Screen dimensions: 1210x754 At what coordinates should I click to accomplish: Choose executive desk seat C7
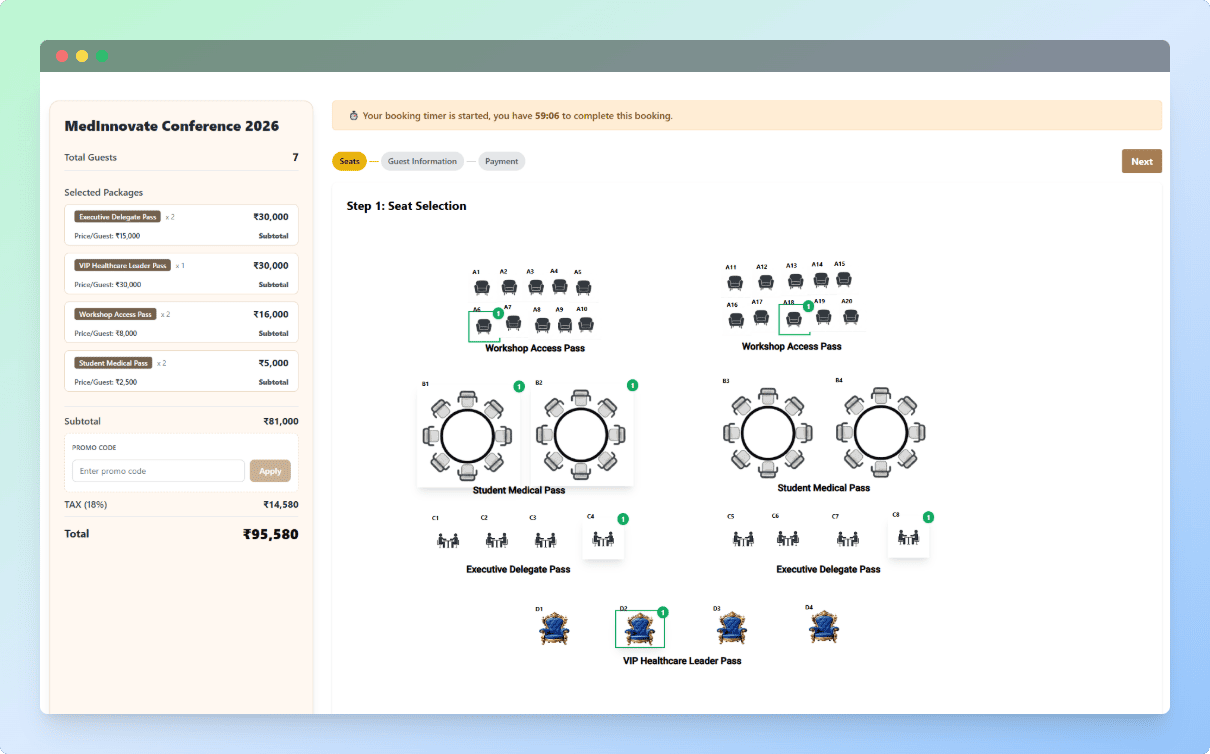tap(848, 538)
